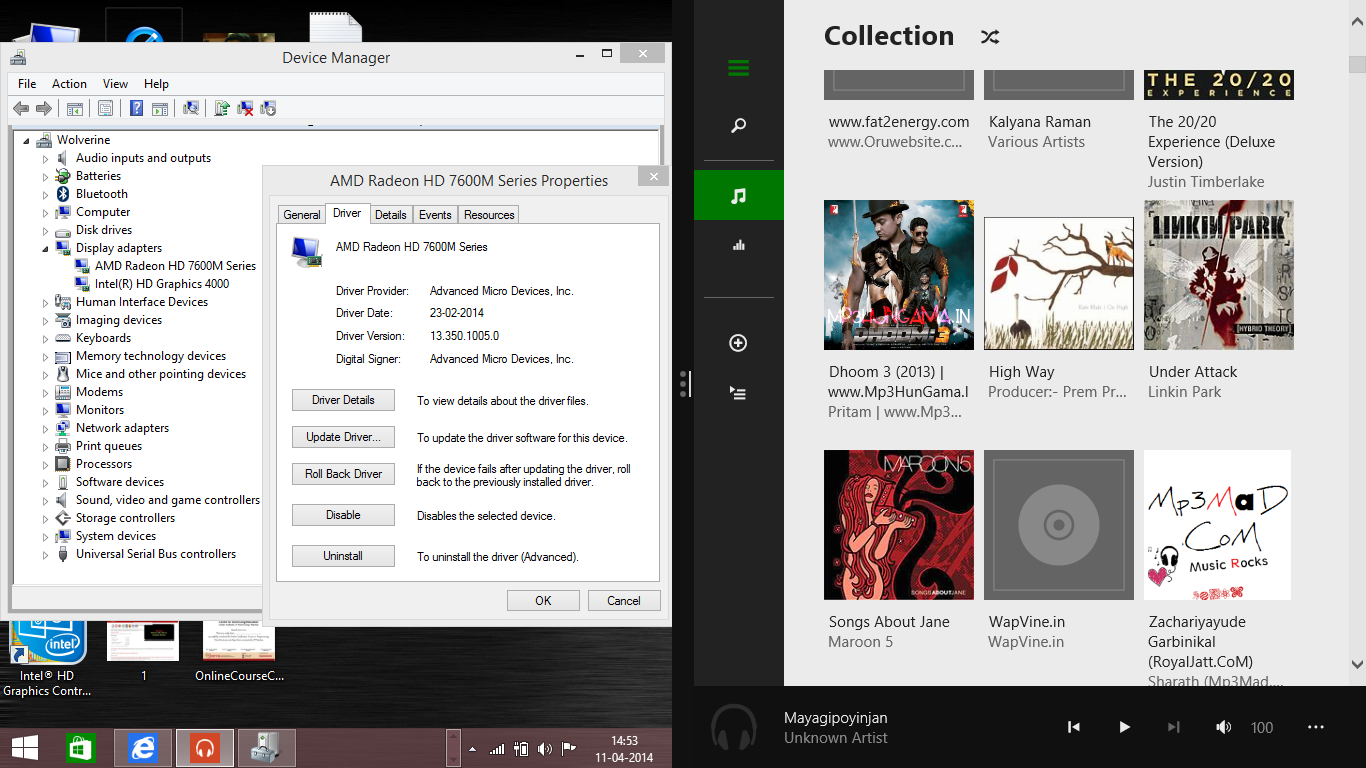This screenshot has height=768, width=1366.
Task: Click Cancel in the Properties dialog
Action: (x=623, y=600)
